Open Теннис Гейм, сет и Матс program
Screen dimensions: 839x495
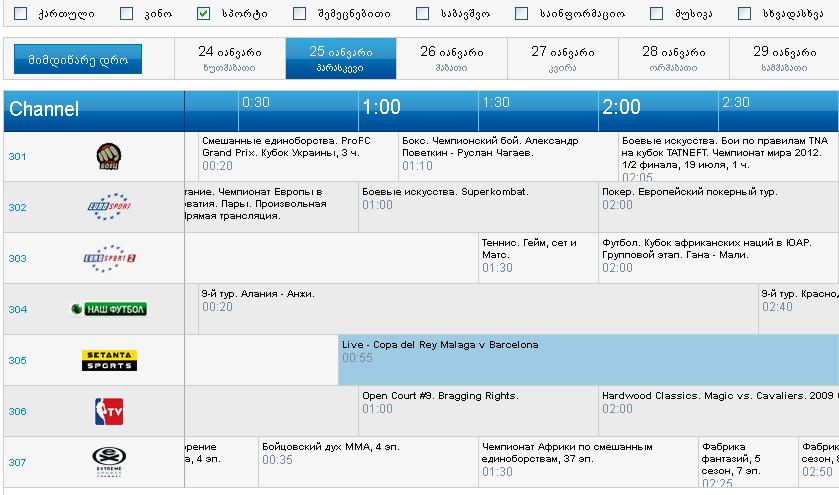point(538,258)
